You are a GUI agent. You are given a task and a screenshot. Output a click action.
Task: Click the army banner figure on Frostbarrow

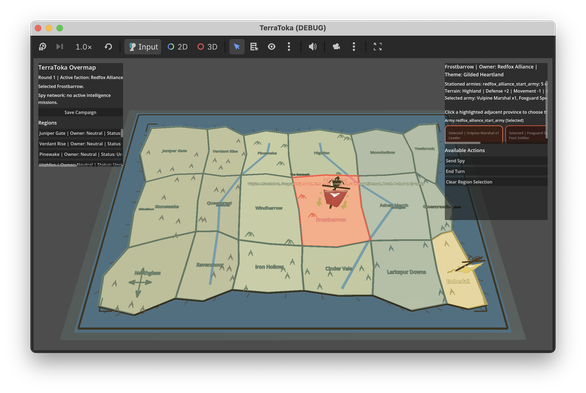click(x=335, y=192)
